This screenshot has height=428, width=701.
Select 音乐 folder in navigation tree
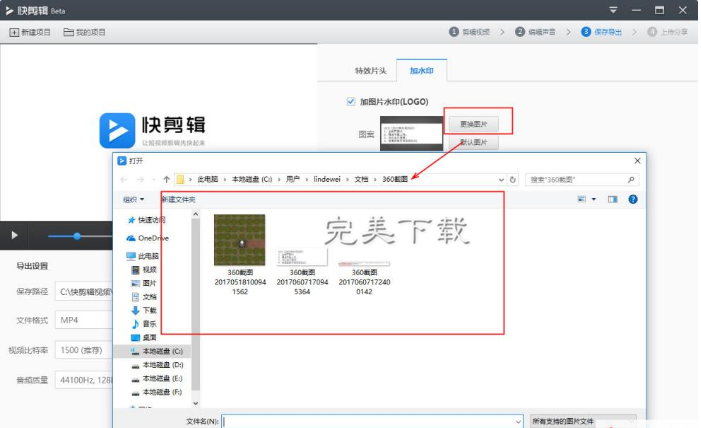point(144,323)
